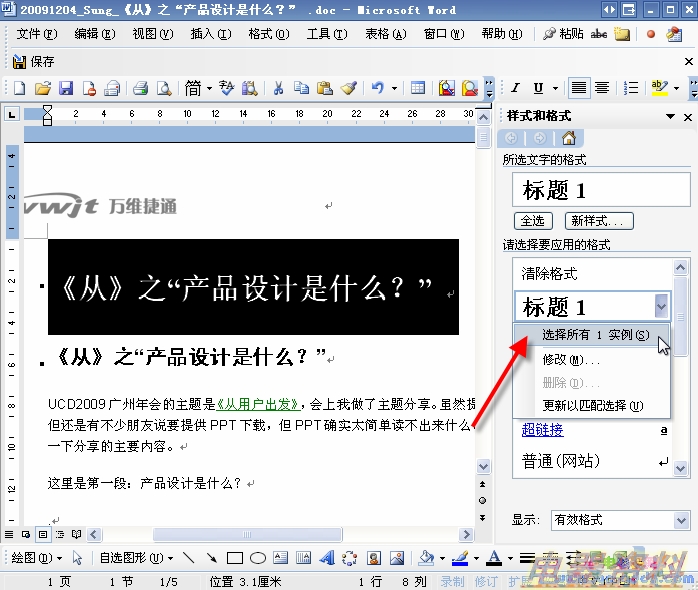Viewport: 698px width, 590px height.
Task: Click the font color A swatch
Action: 493,558
